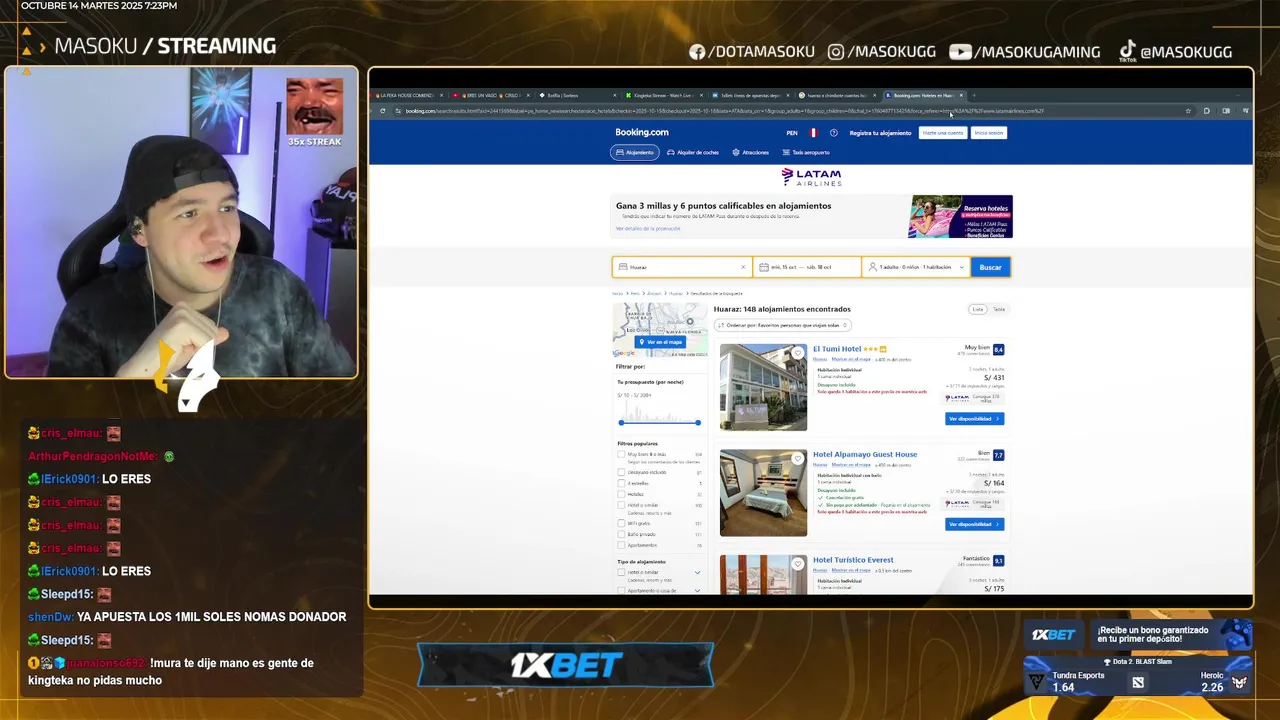The image size is (1280, 720).
Task: Check 'Apartamentos' filter
Action: pyautogui.click(x=621, y=545)
